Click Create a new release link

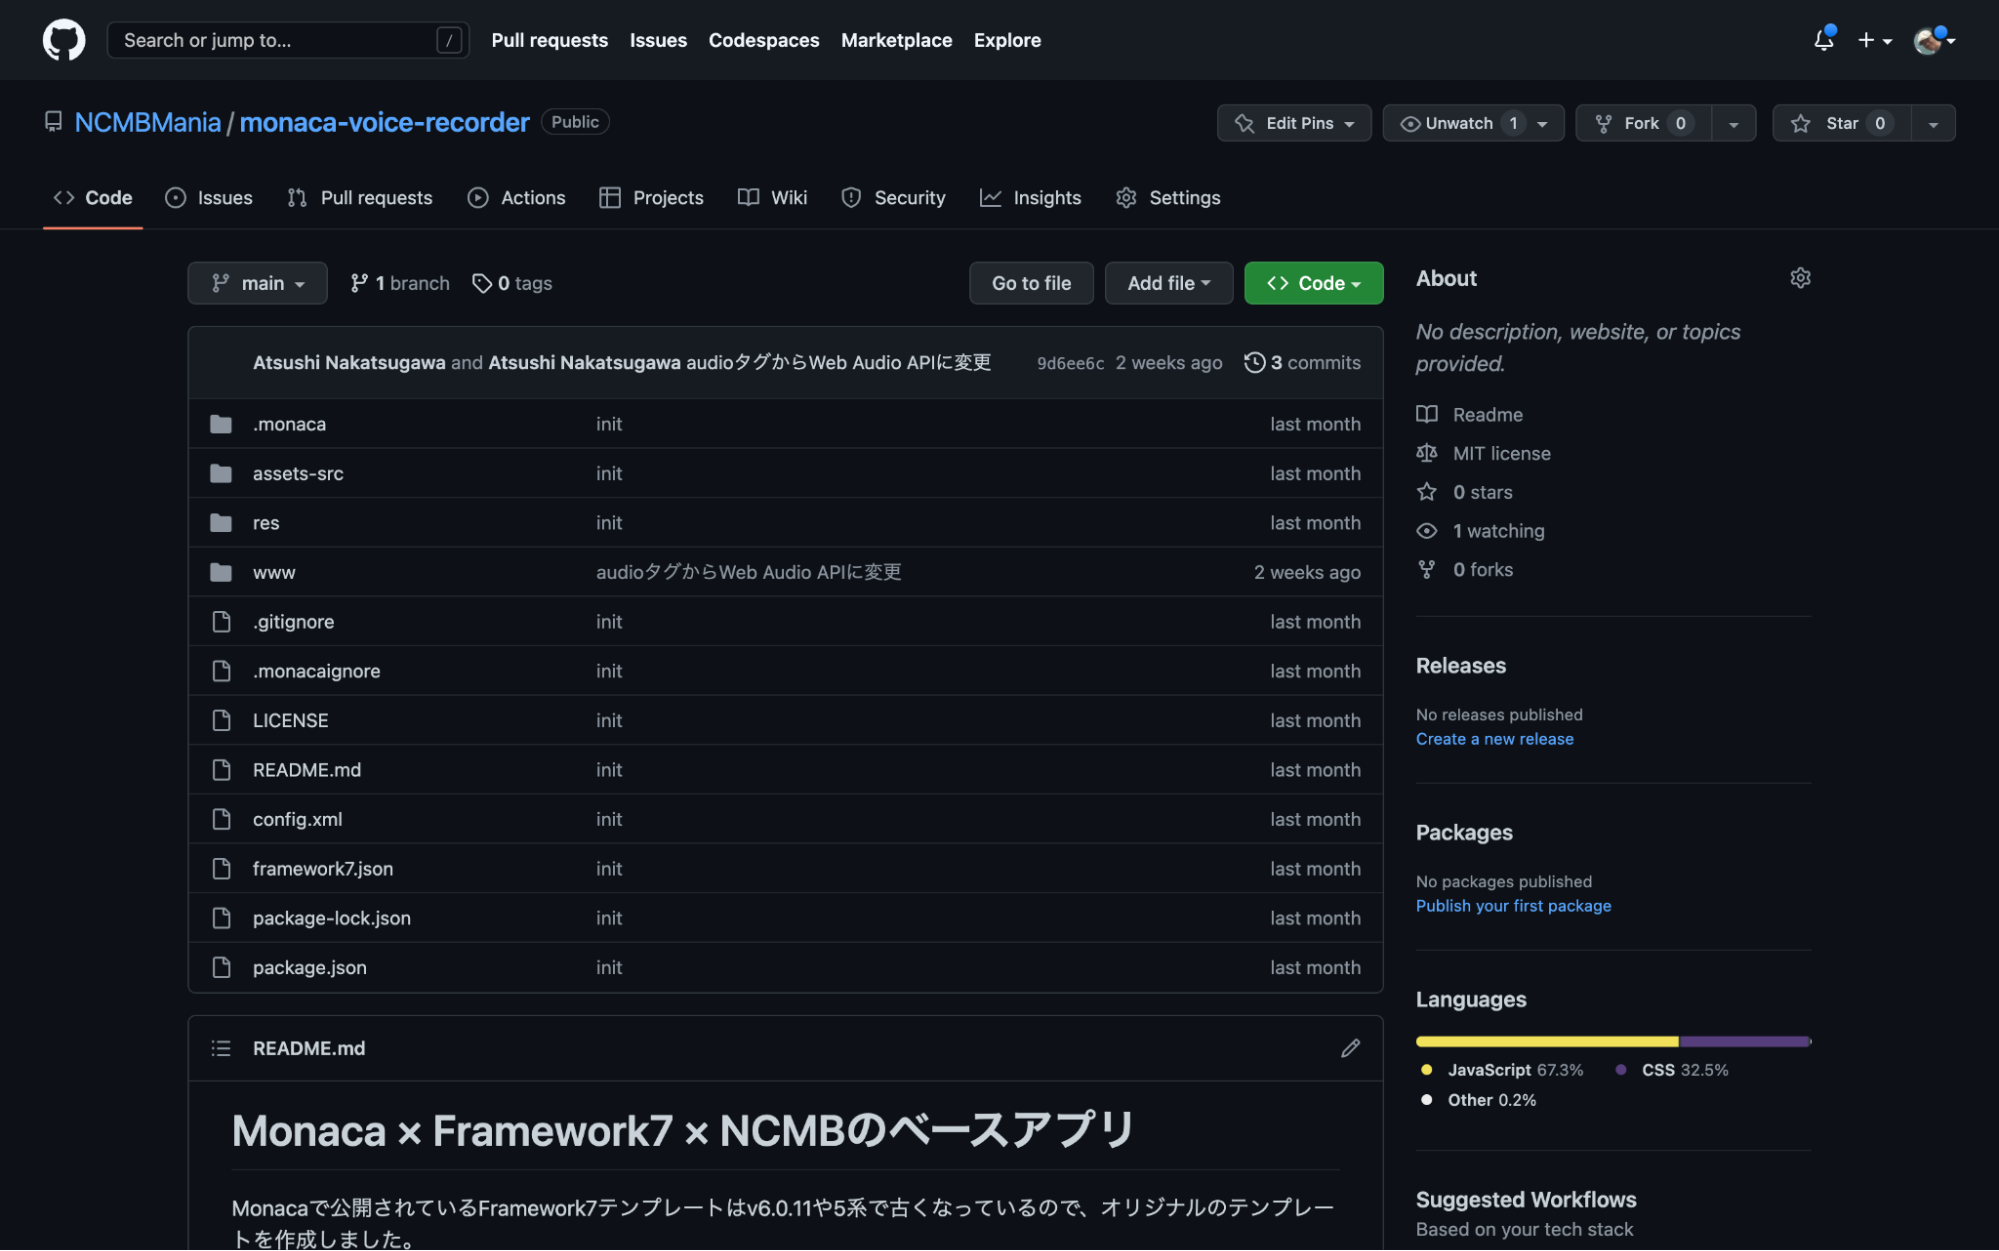[1494, 739]
